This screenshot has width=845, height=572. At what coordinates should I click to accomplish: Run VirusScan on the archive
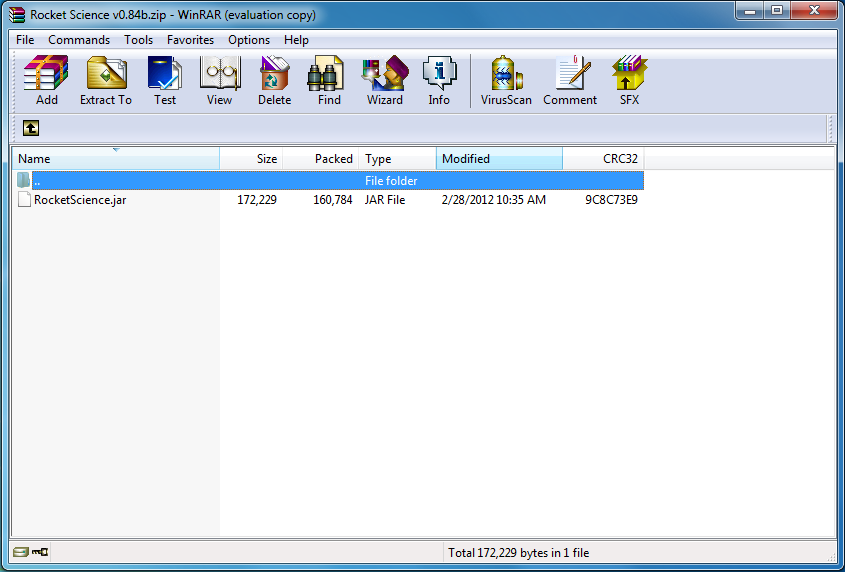(506, 80)
